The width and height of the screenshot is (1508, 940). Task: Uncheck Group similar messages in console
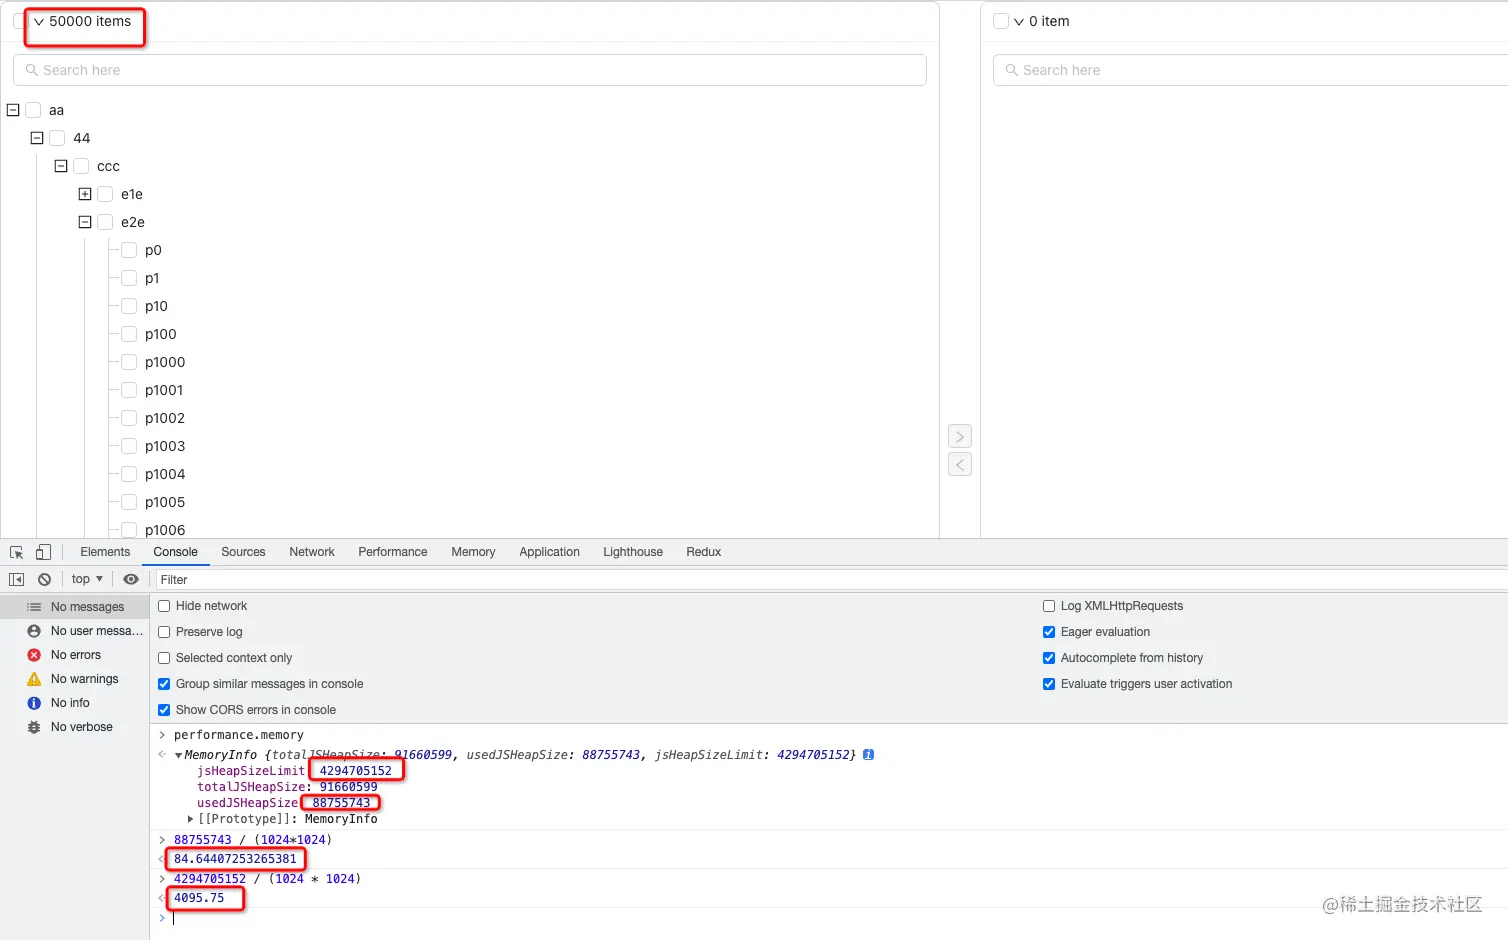pos(164,684)
